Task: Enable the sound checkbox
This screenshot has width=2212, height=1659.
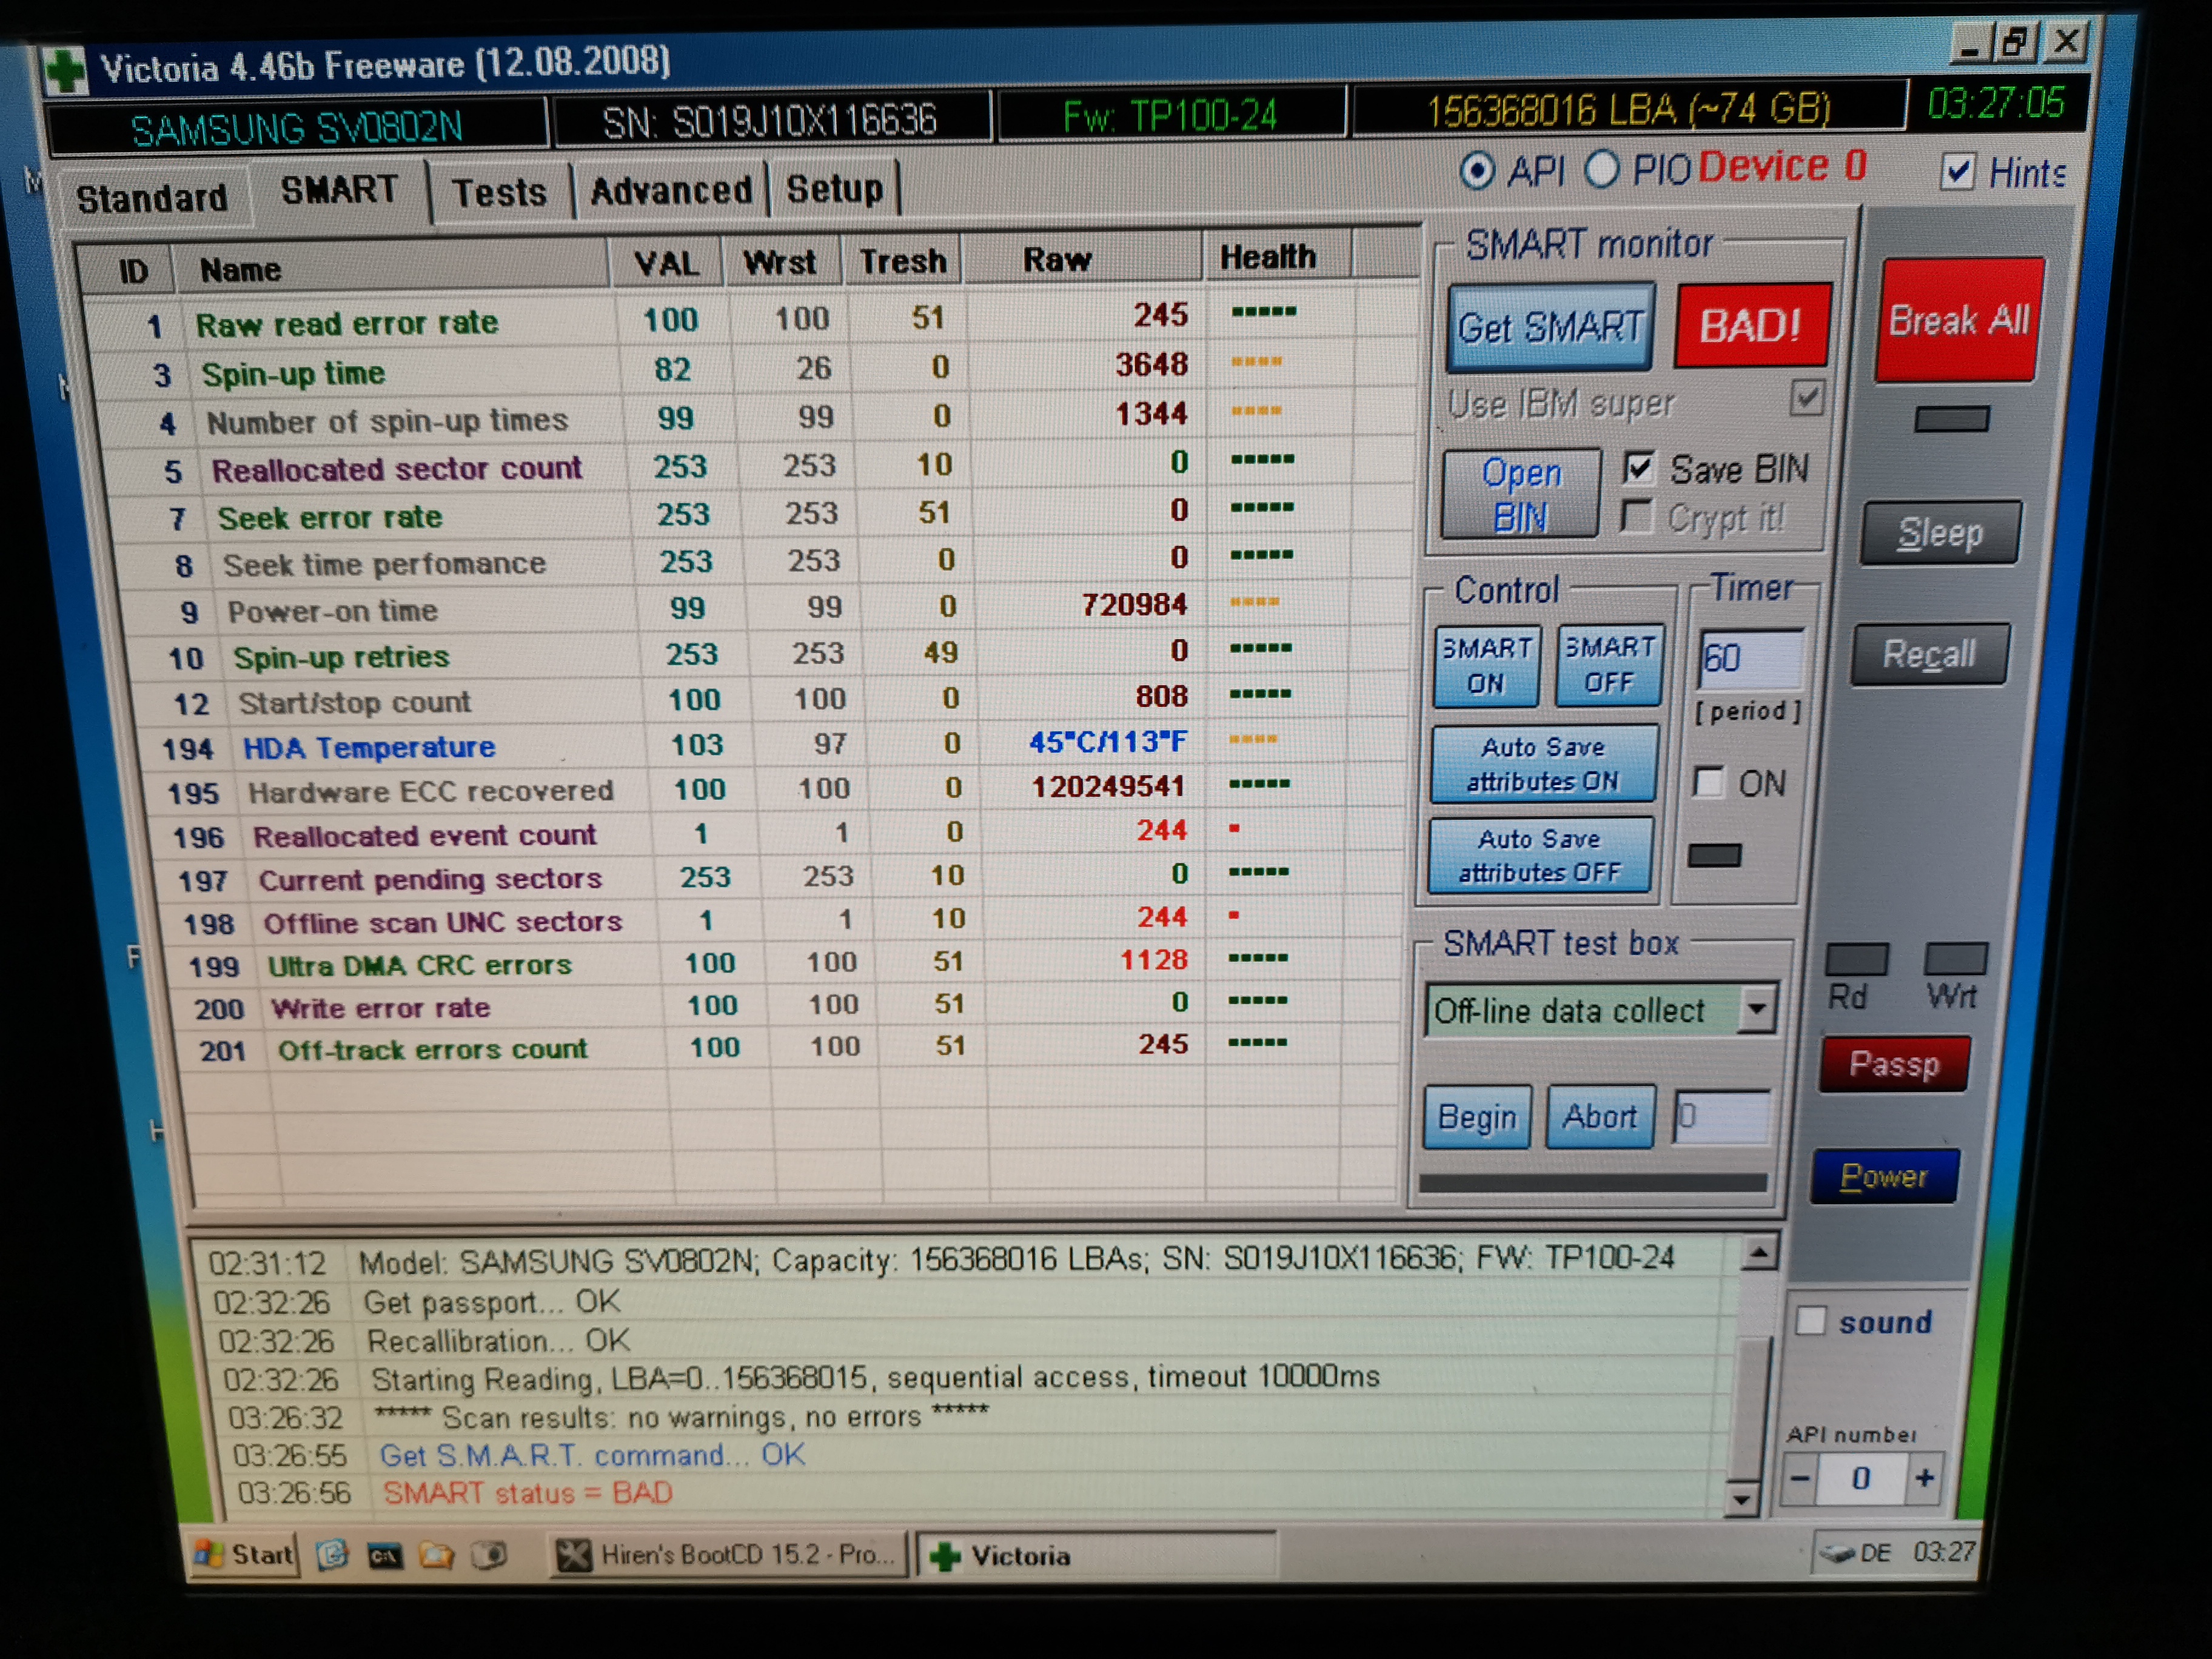Action: click(x=1811, y=1321)
